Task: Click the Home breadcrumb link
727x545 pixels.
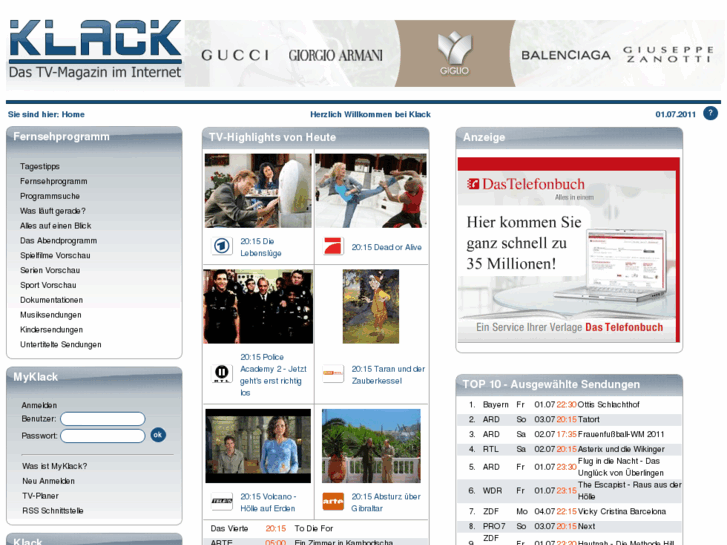Action: click(x=73, y=114)
